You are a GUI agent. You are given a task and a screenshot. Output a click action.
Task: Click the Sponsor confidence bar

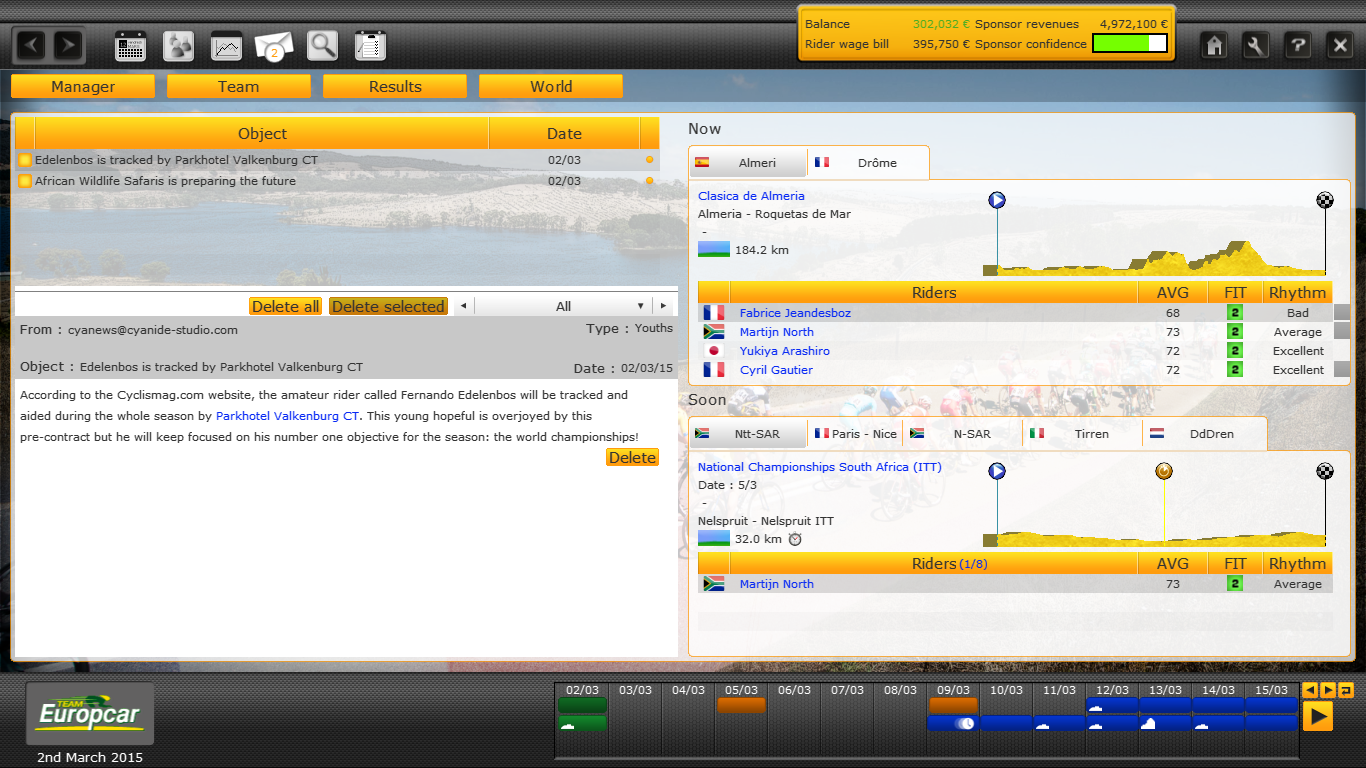[1129, 44]
